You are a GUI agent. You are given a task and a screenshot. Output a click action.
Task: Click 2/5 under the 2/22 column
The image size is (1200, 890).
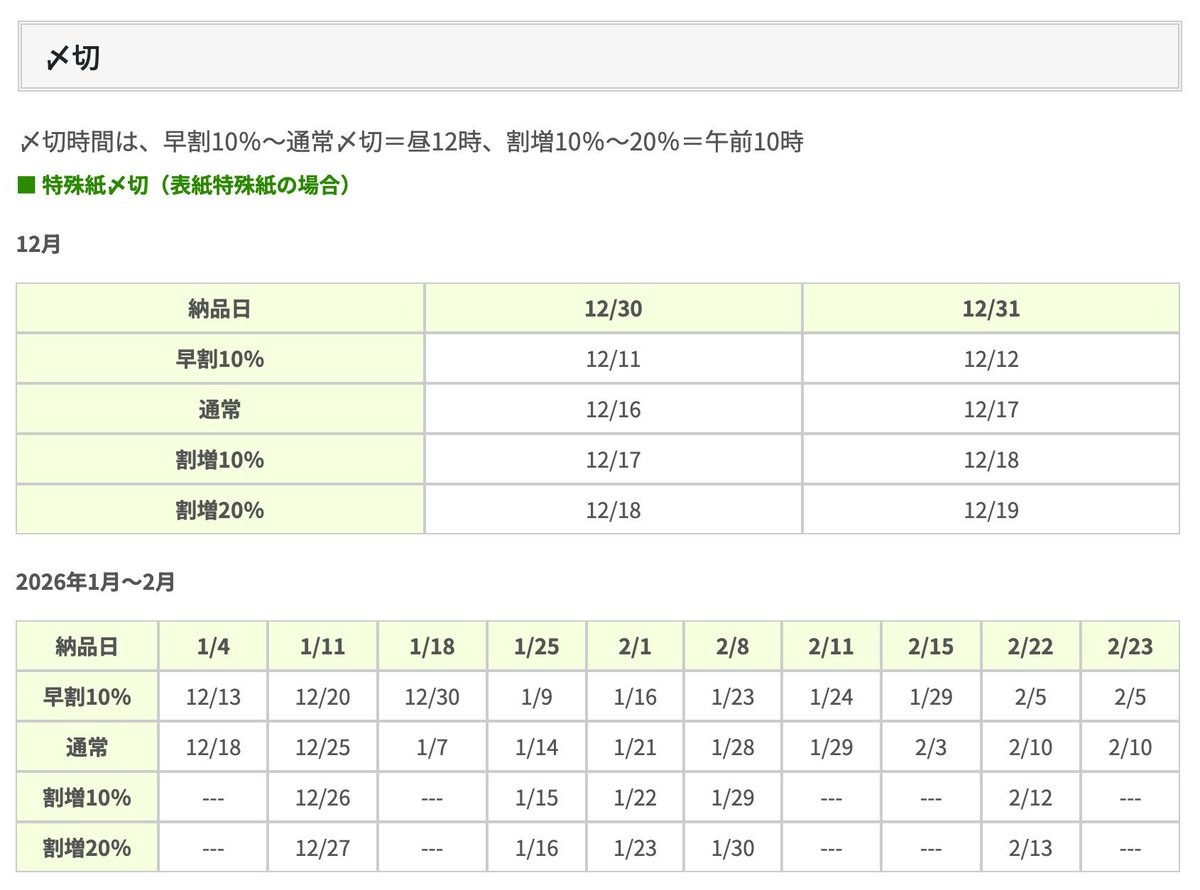click(1030, 697)
